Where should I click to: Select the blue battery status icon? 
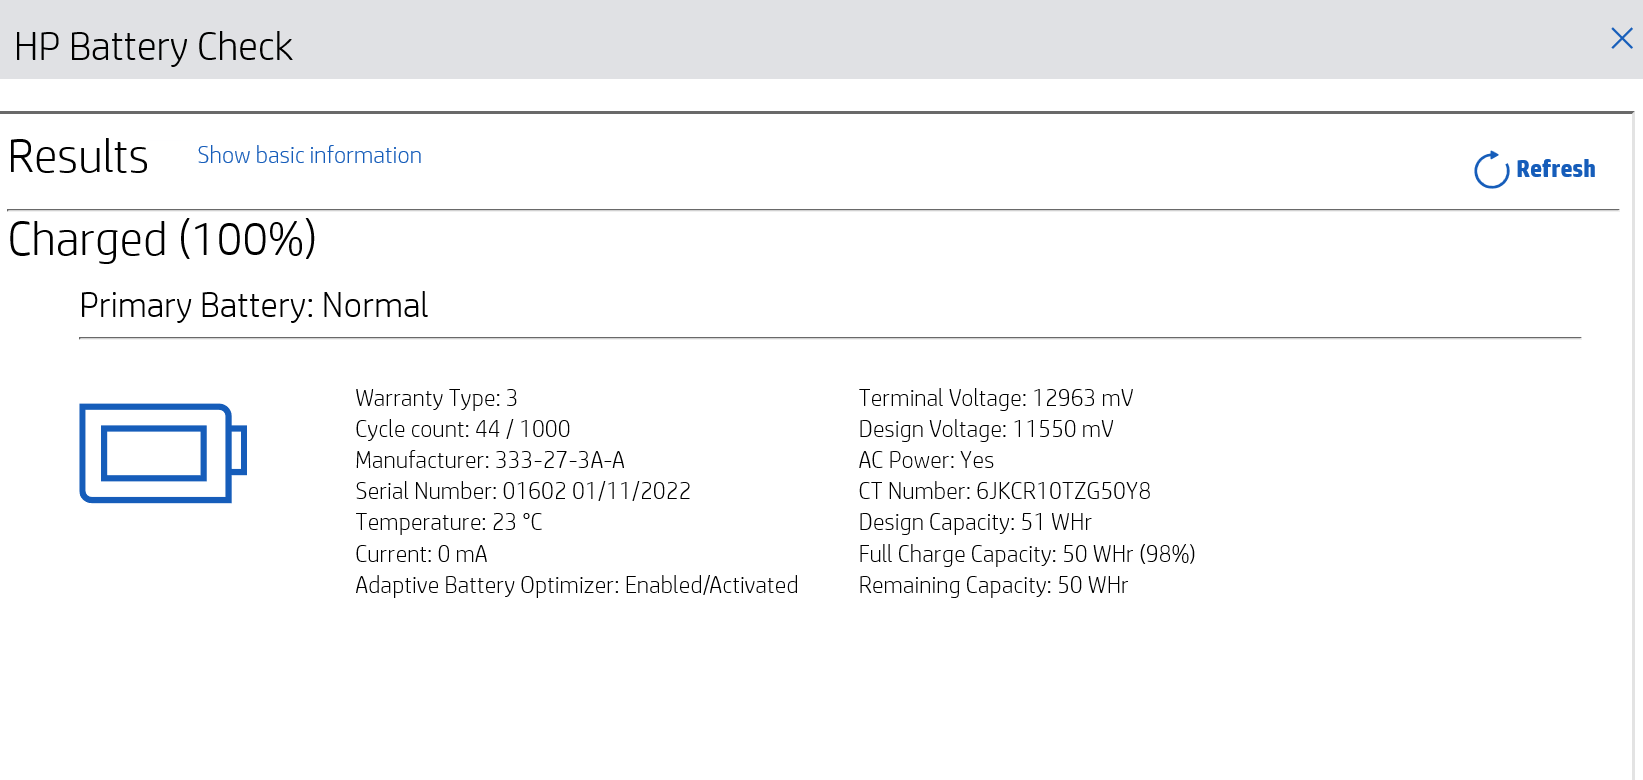pos(162,452)
